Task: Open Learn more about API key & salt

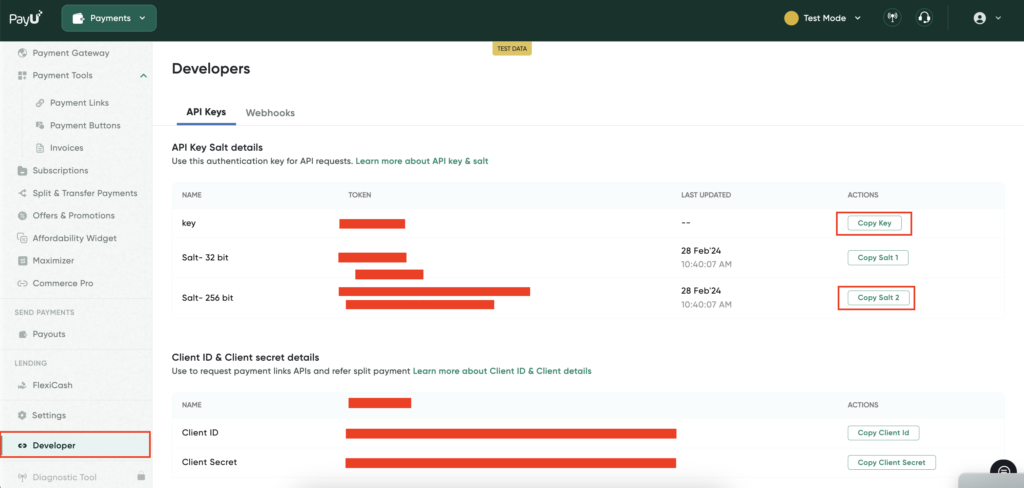Action: 422,161
